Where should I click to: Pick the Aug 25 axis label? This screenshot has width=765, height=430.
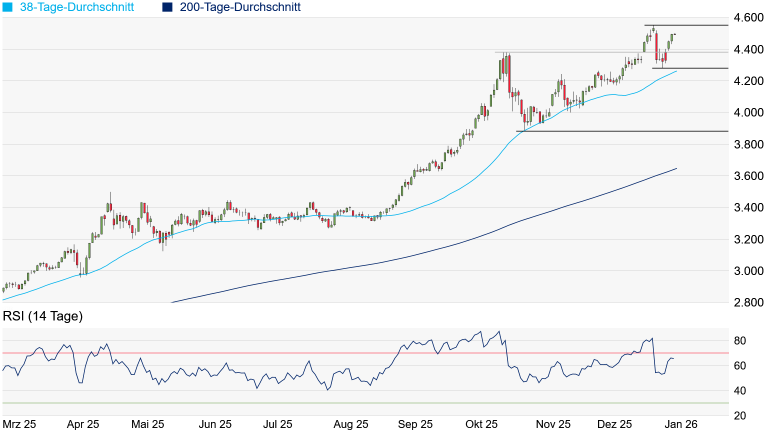click(350, 424)
